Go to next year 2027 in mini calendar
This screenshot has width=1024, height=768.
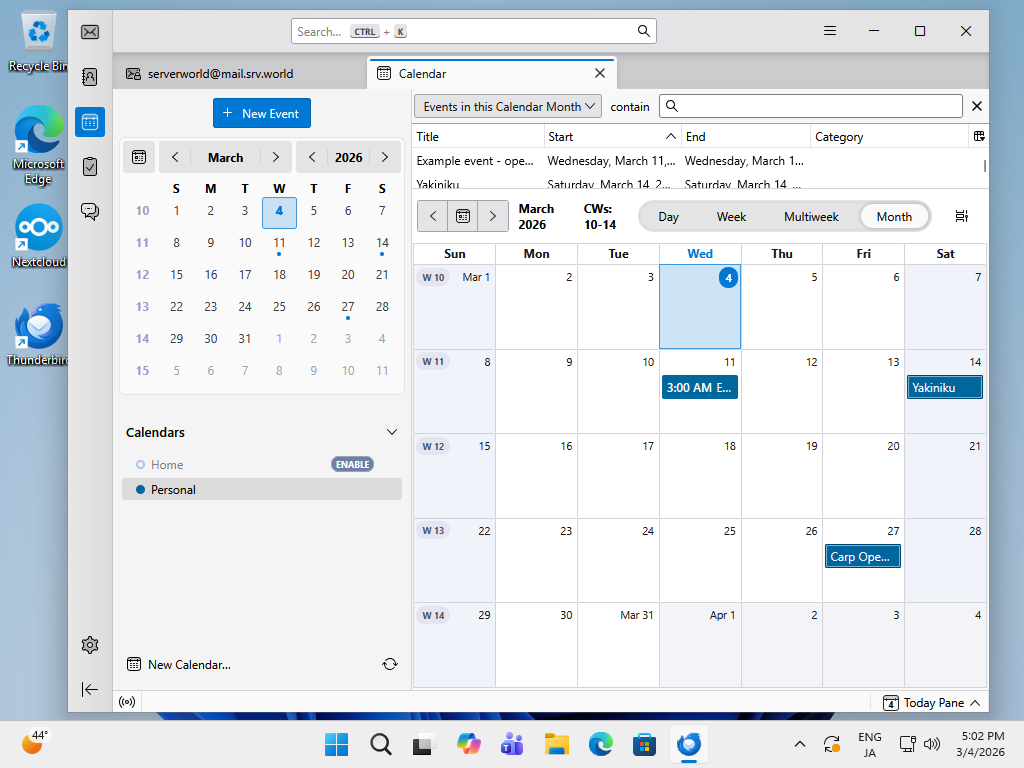click(x=385, y=157)
